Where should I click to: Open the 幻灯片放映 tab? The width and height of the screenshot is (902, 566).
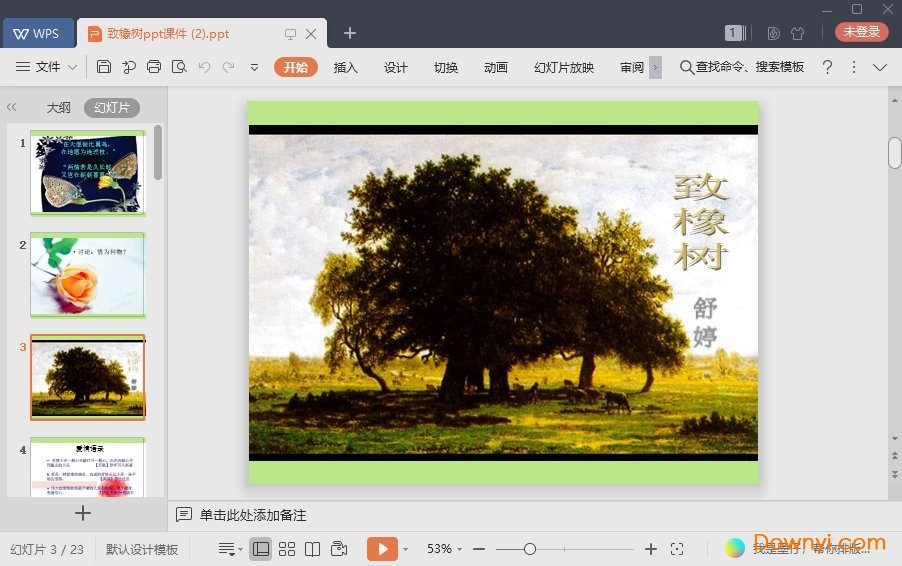[x=564, y=67]
